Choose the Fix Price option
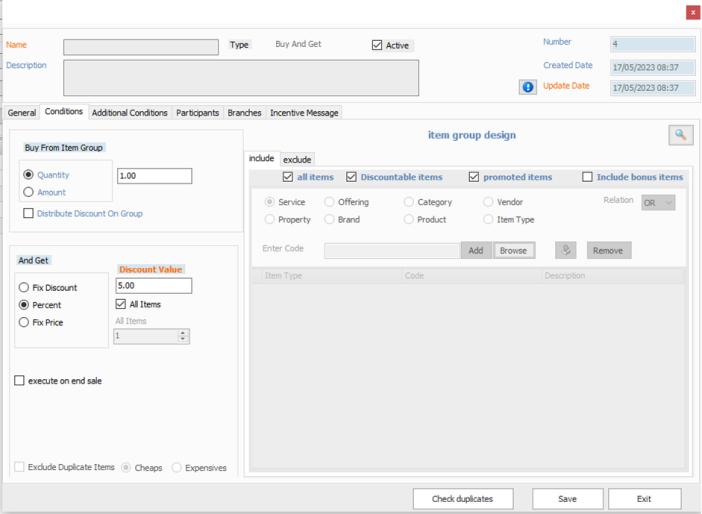Viewport: 702px width, 514px height. (24, 322)
